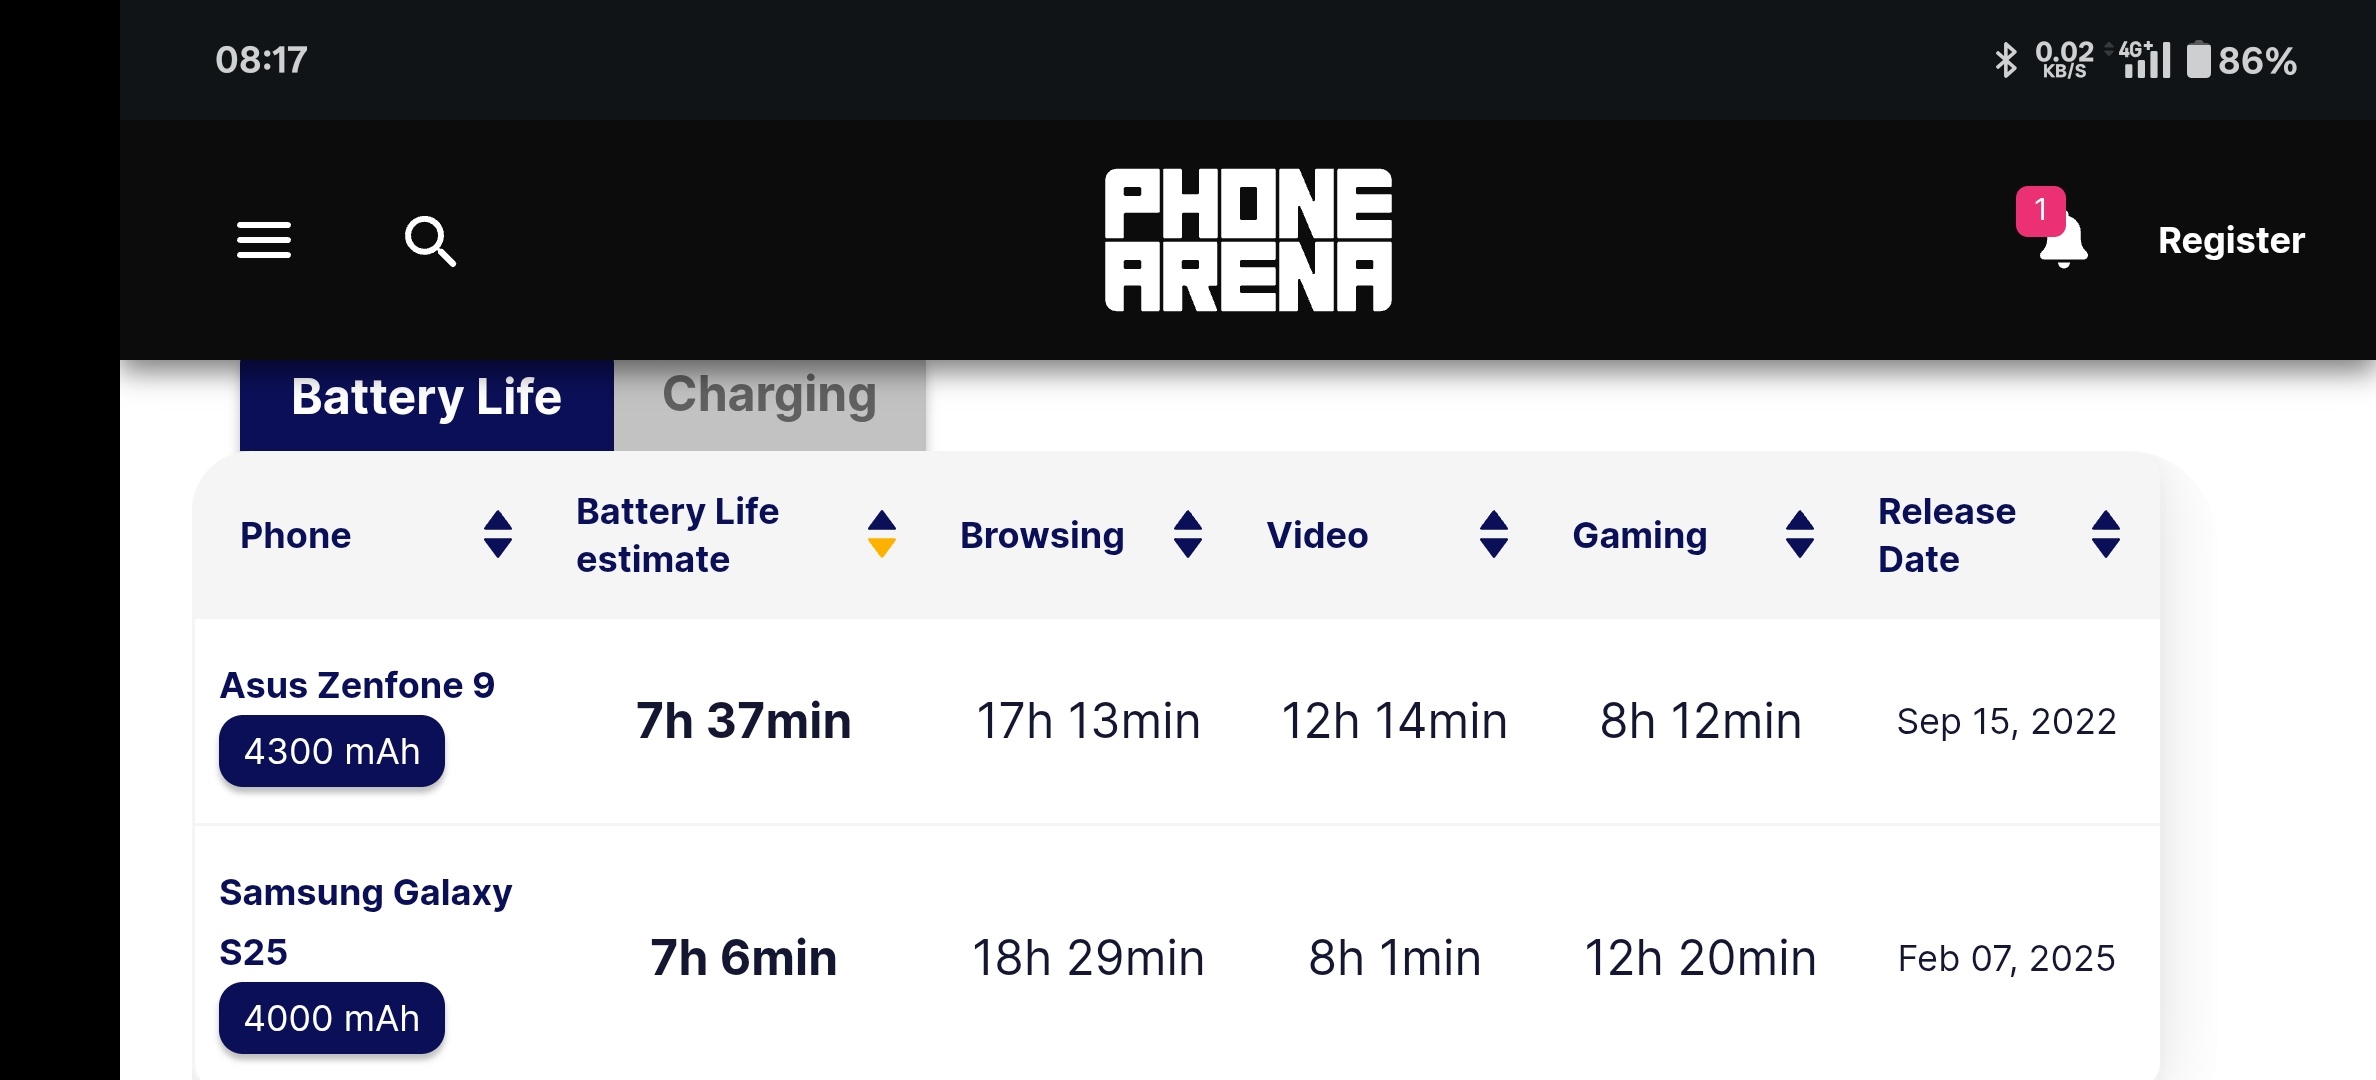Sort by Browsing time arrows
The width and height of the screenshot is (2376, 1080).
click(1188, 534)
